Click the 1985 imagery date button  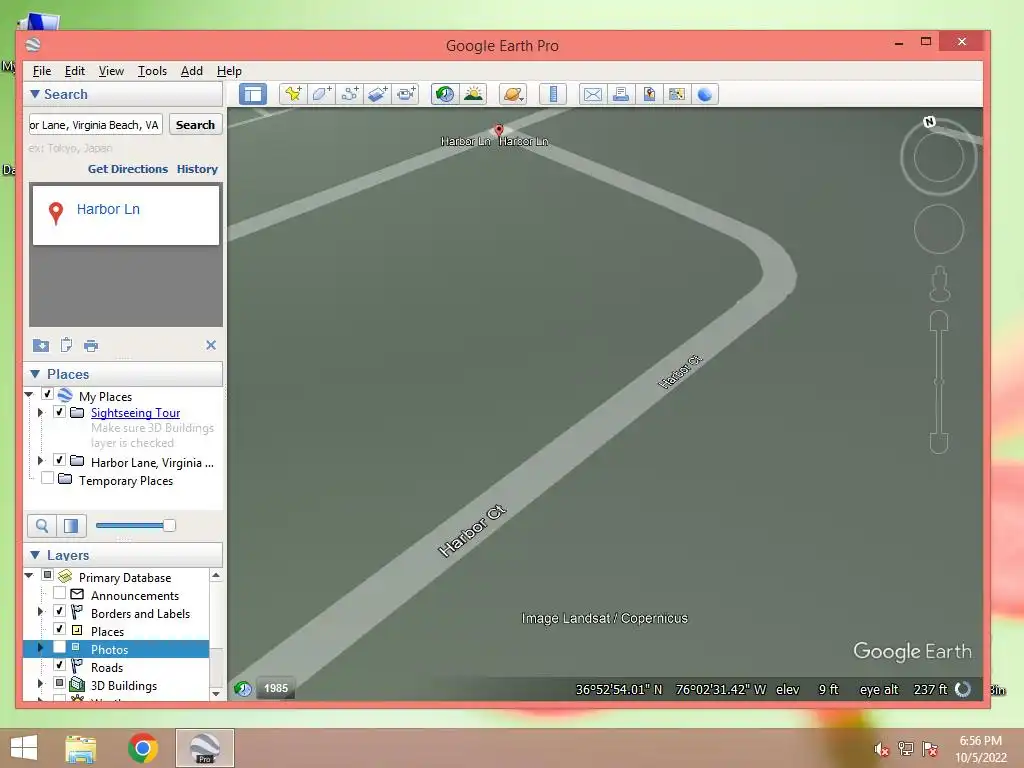pos(276,688)
